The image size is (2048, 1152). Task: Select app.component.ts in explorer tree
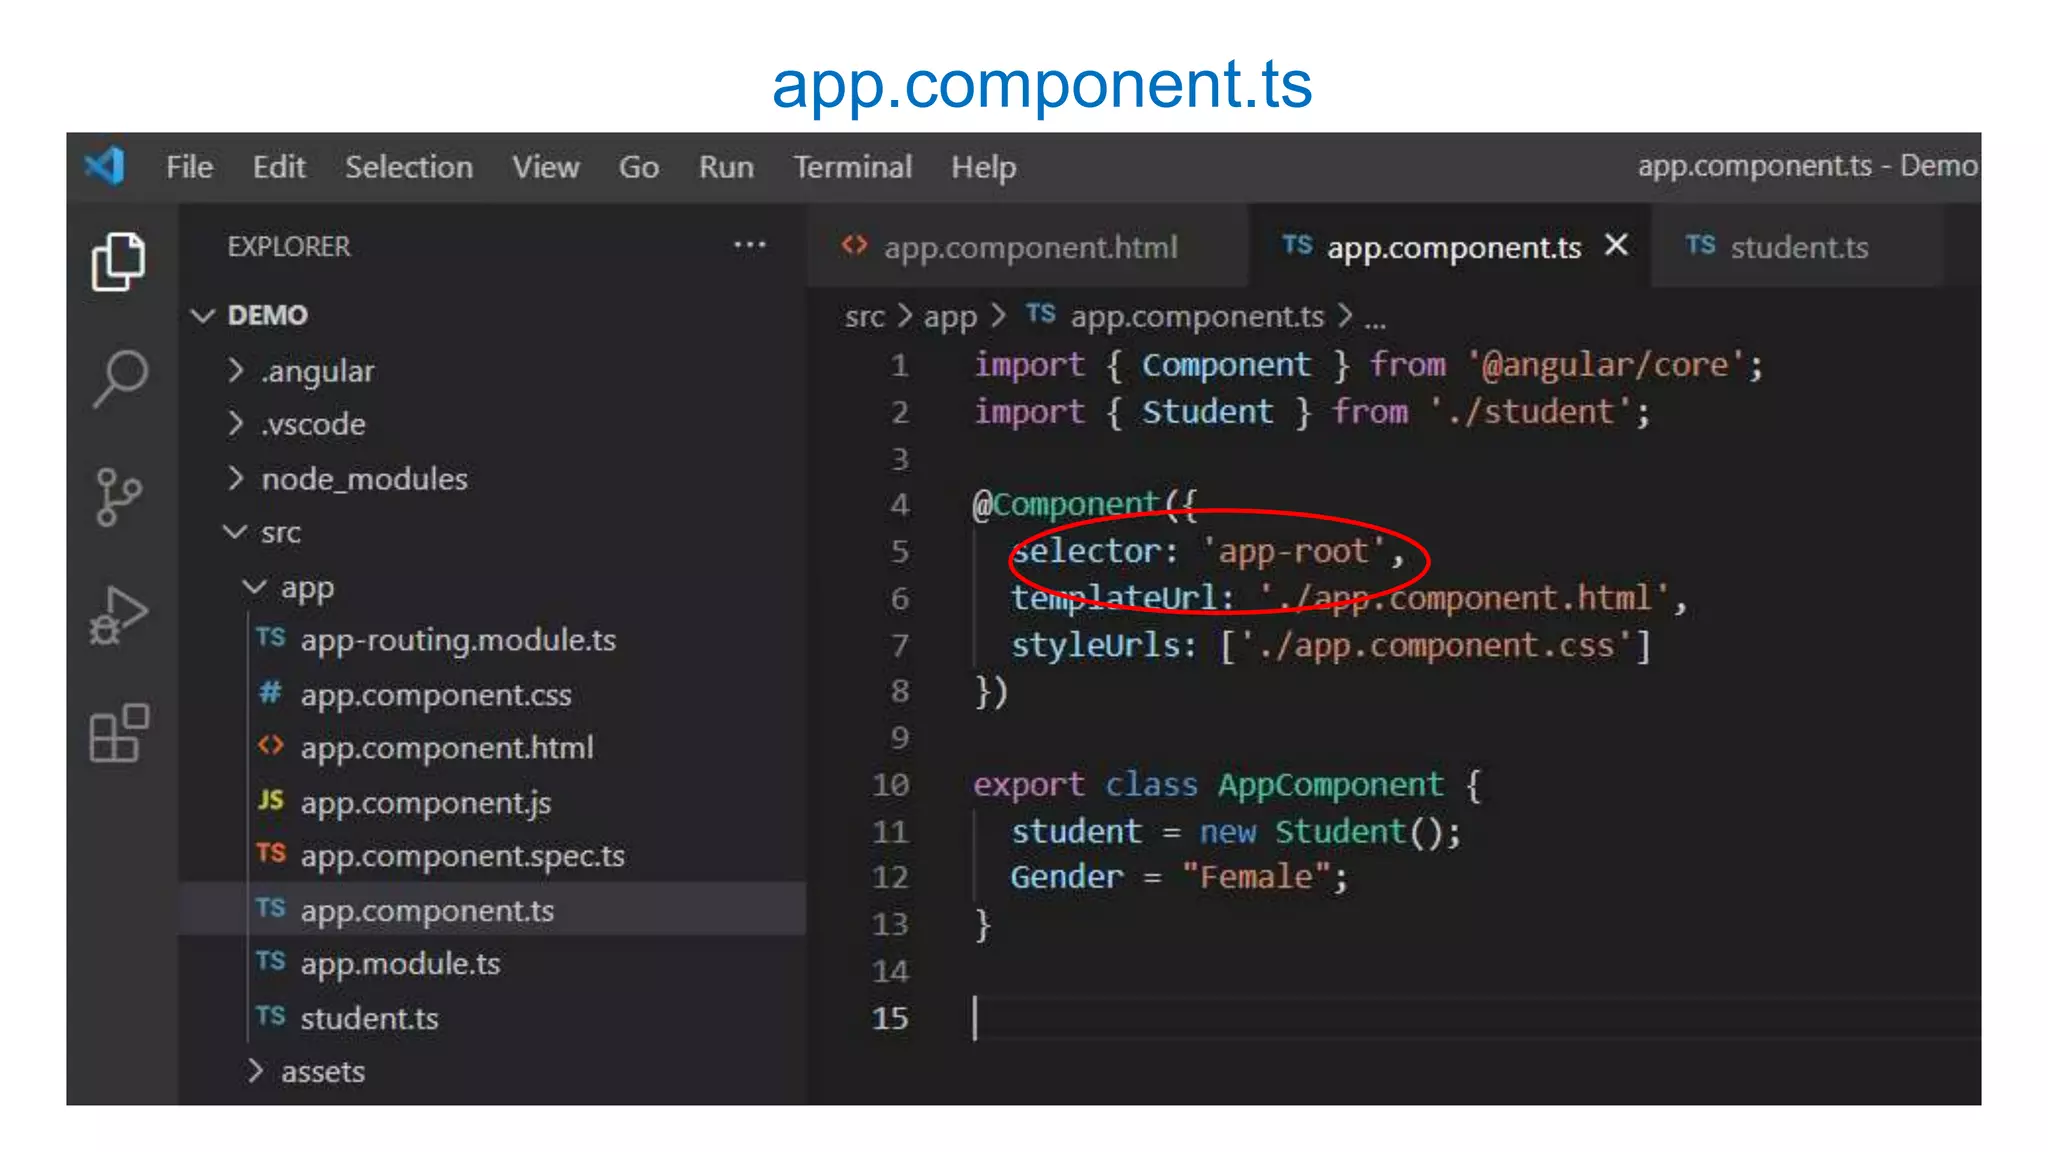coord(492,910)
